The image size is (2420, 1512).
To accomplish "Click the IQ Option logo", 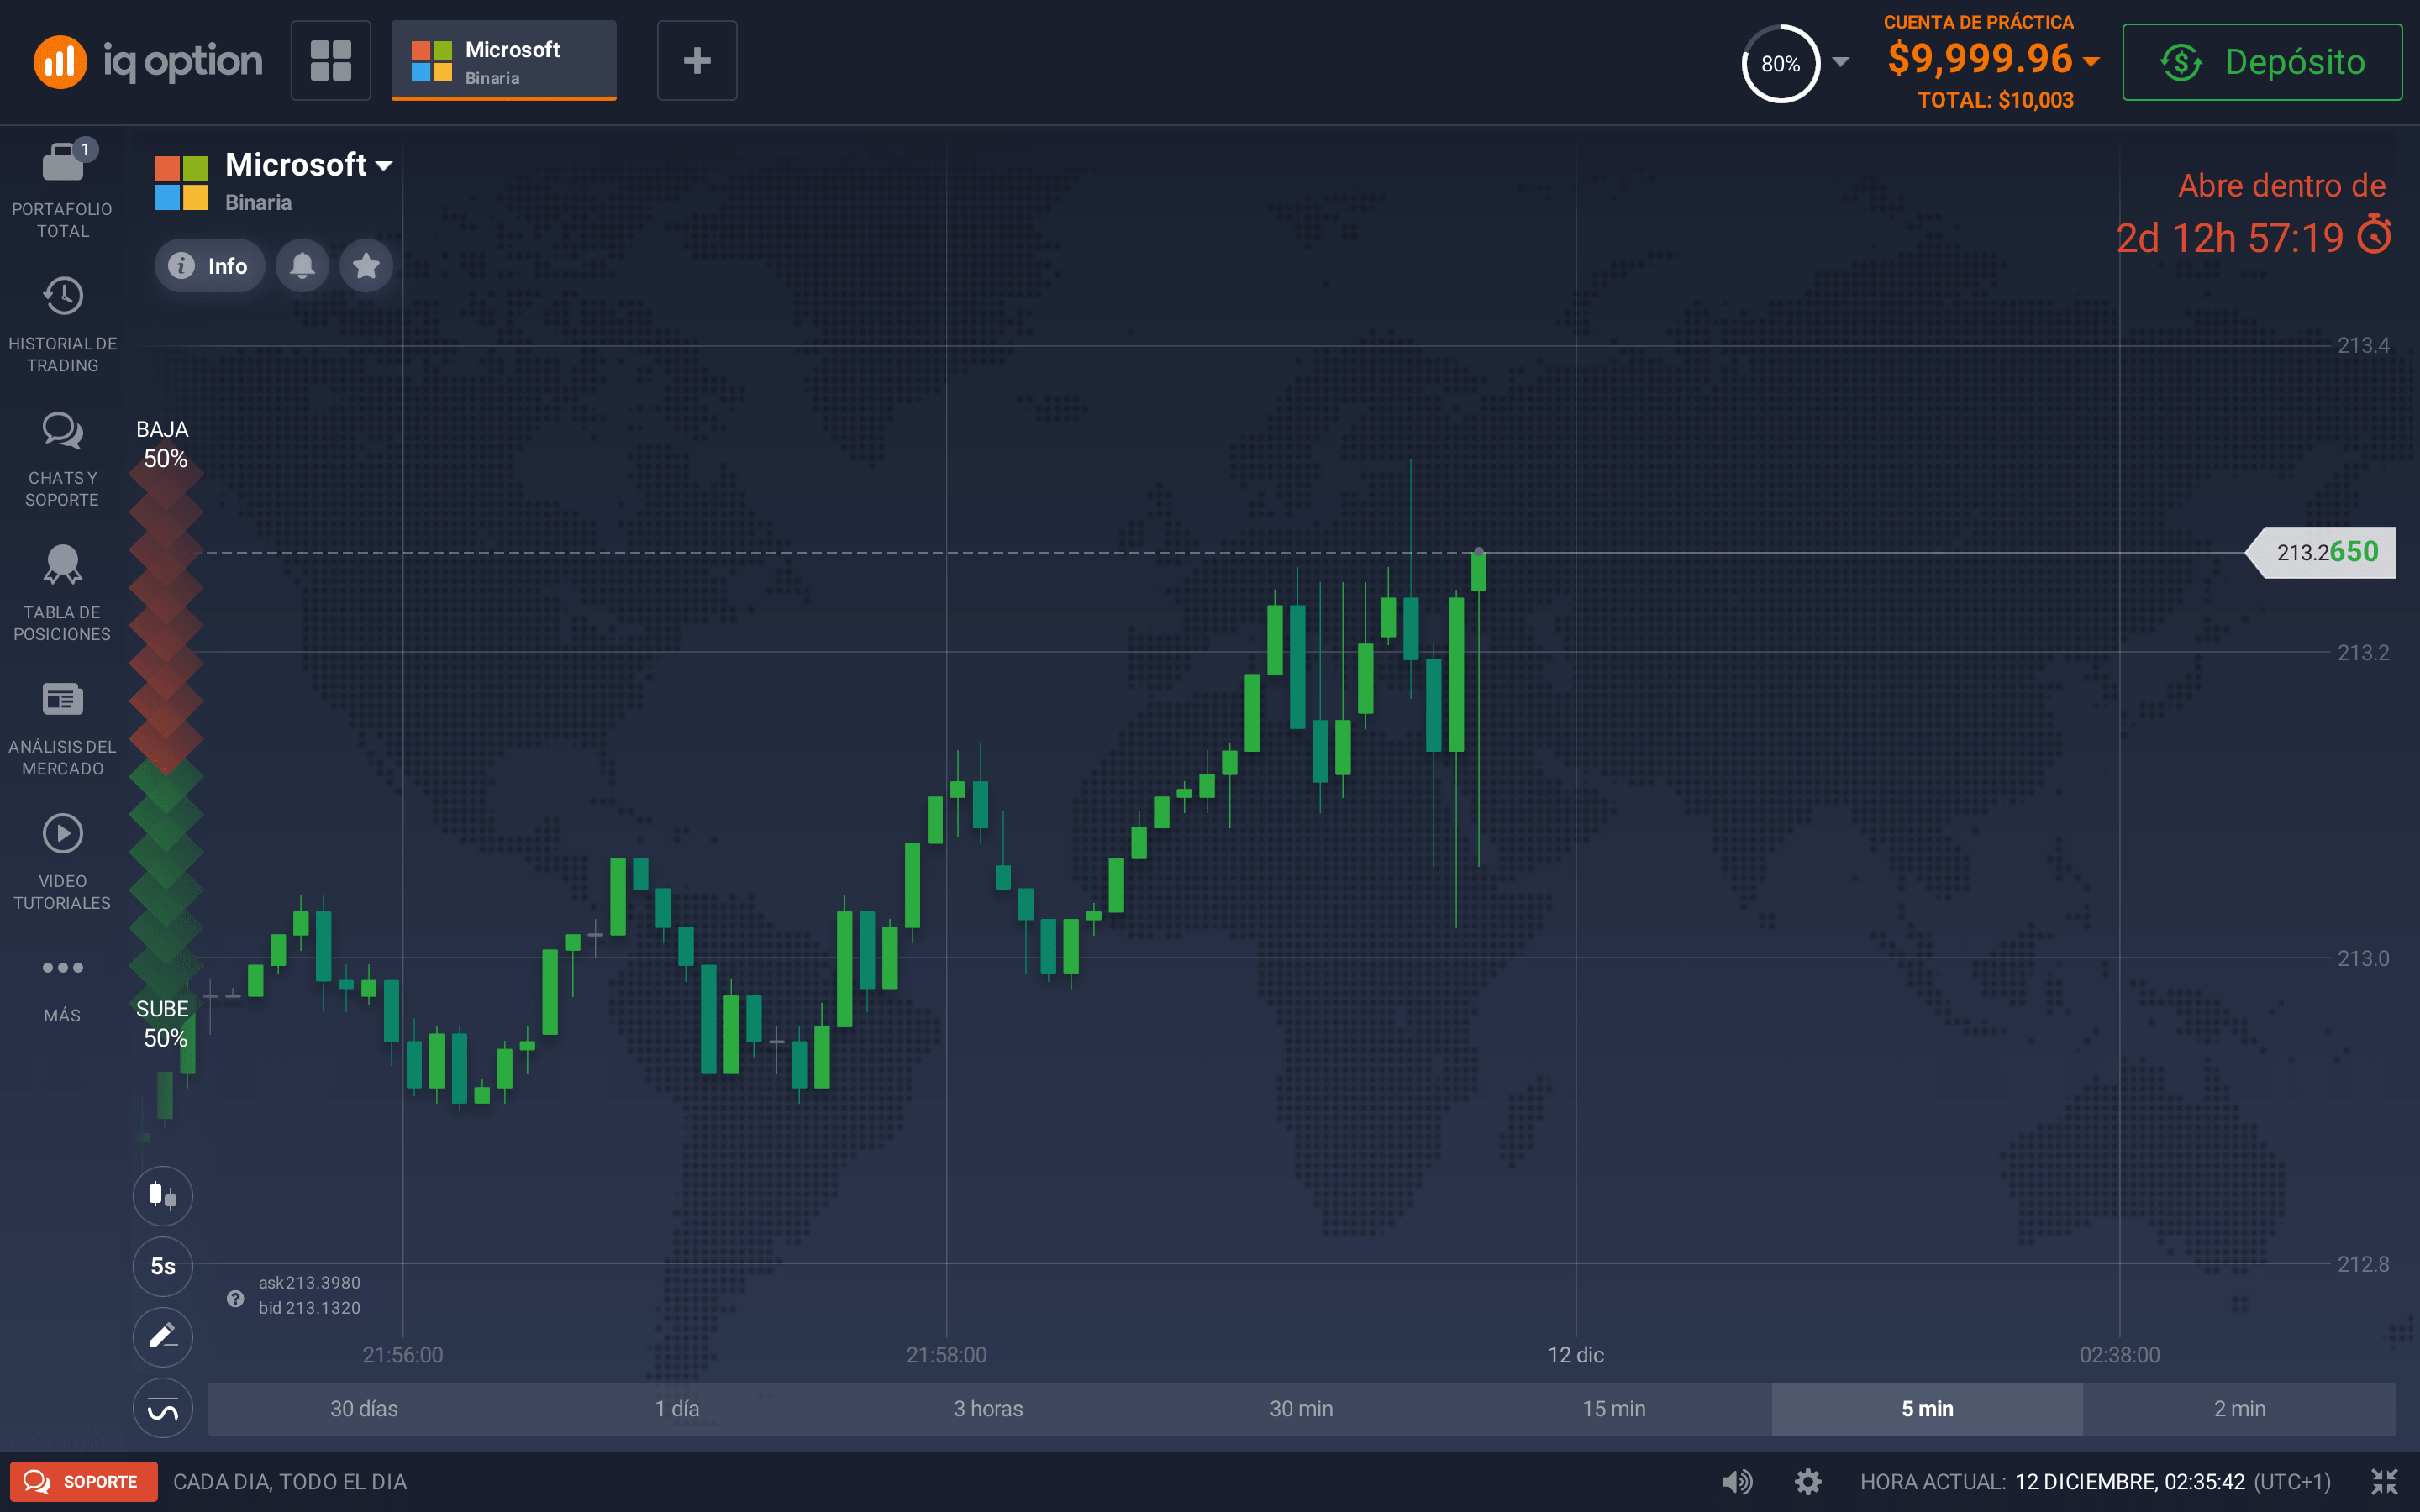I will (148, 61).
